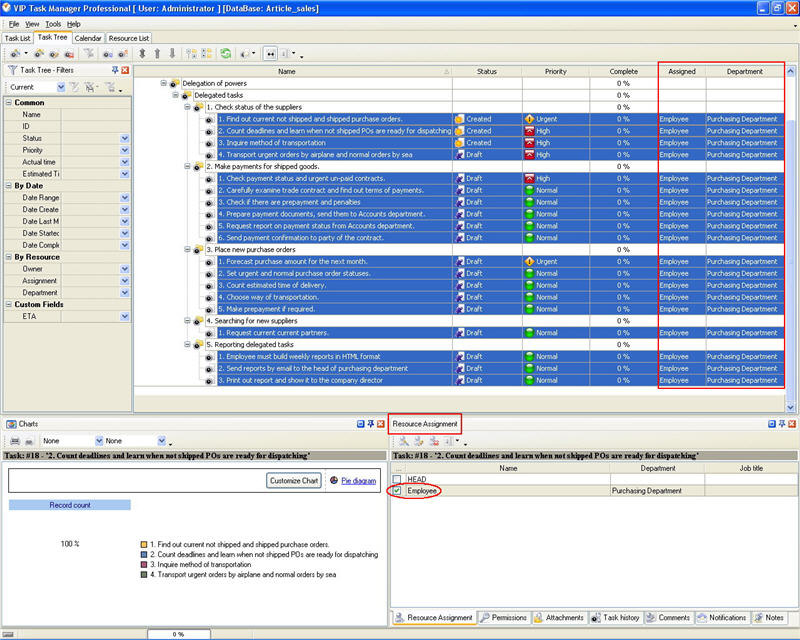Open the File menu
This screenshot has height=640, width=800.
(14, 24)
